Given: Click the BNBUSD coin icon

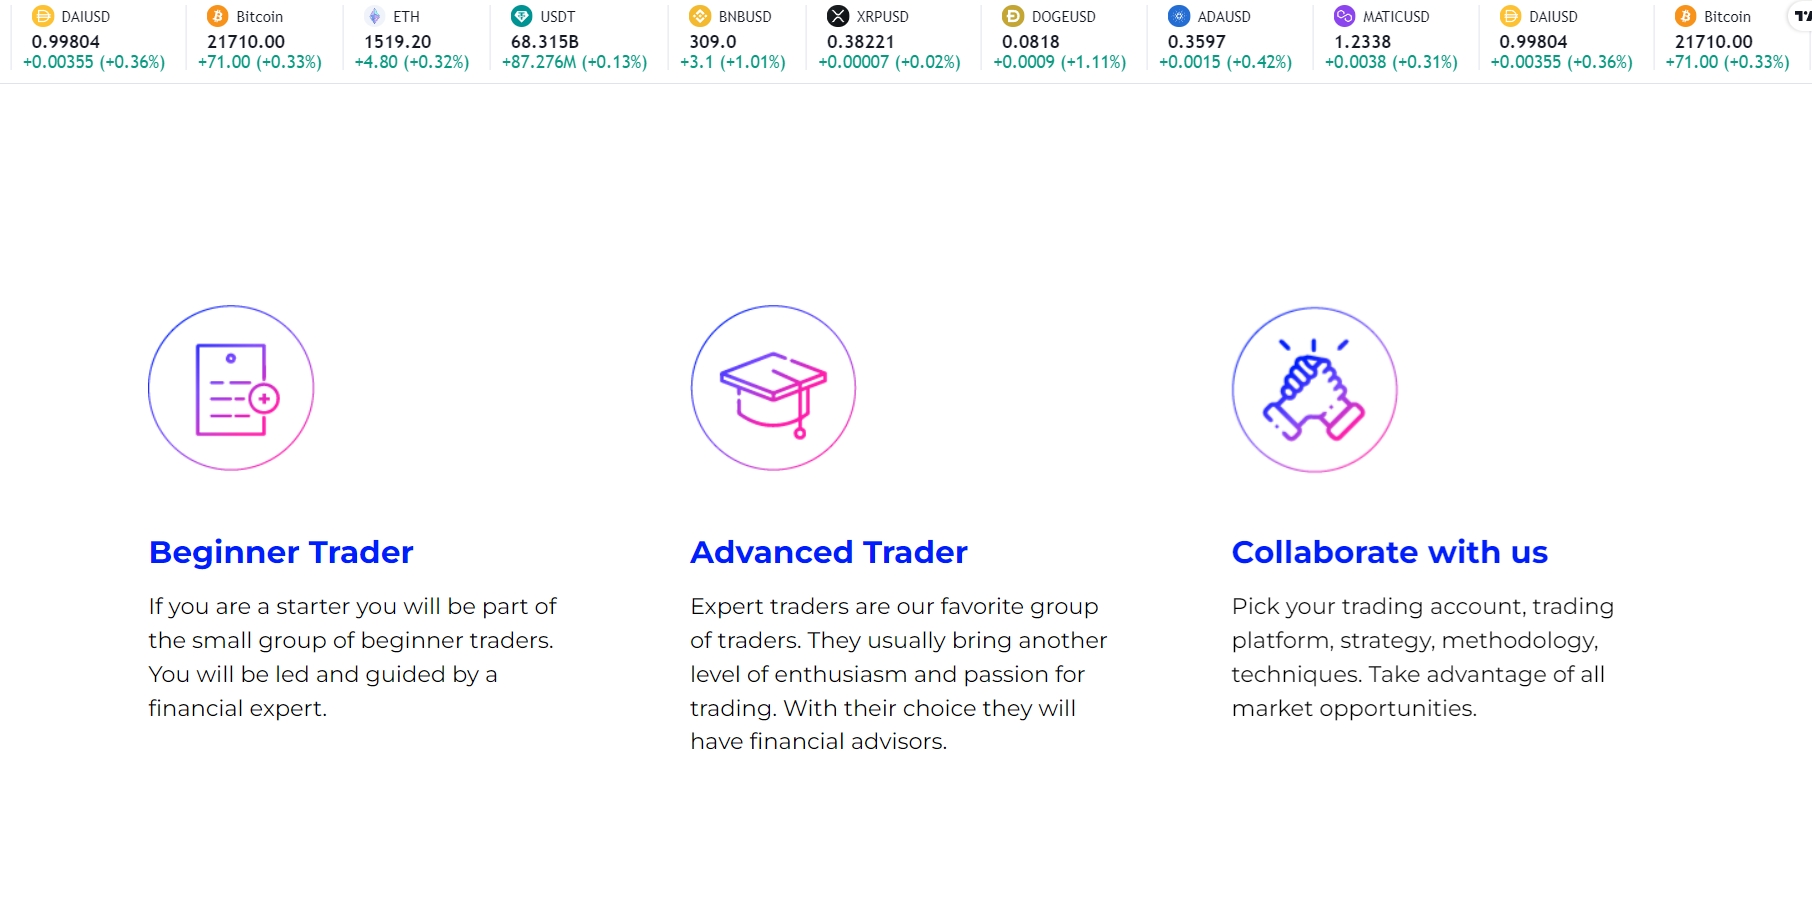Looking at the screenshot, I should pyautogui.click(x=700, y=16).
